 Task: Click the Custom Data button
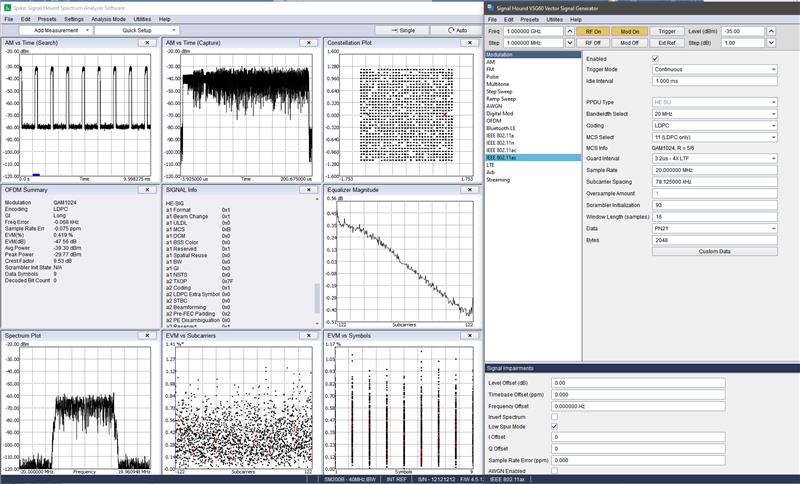tap(715, 251)
